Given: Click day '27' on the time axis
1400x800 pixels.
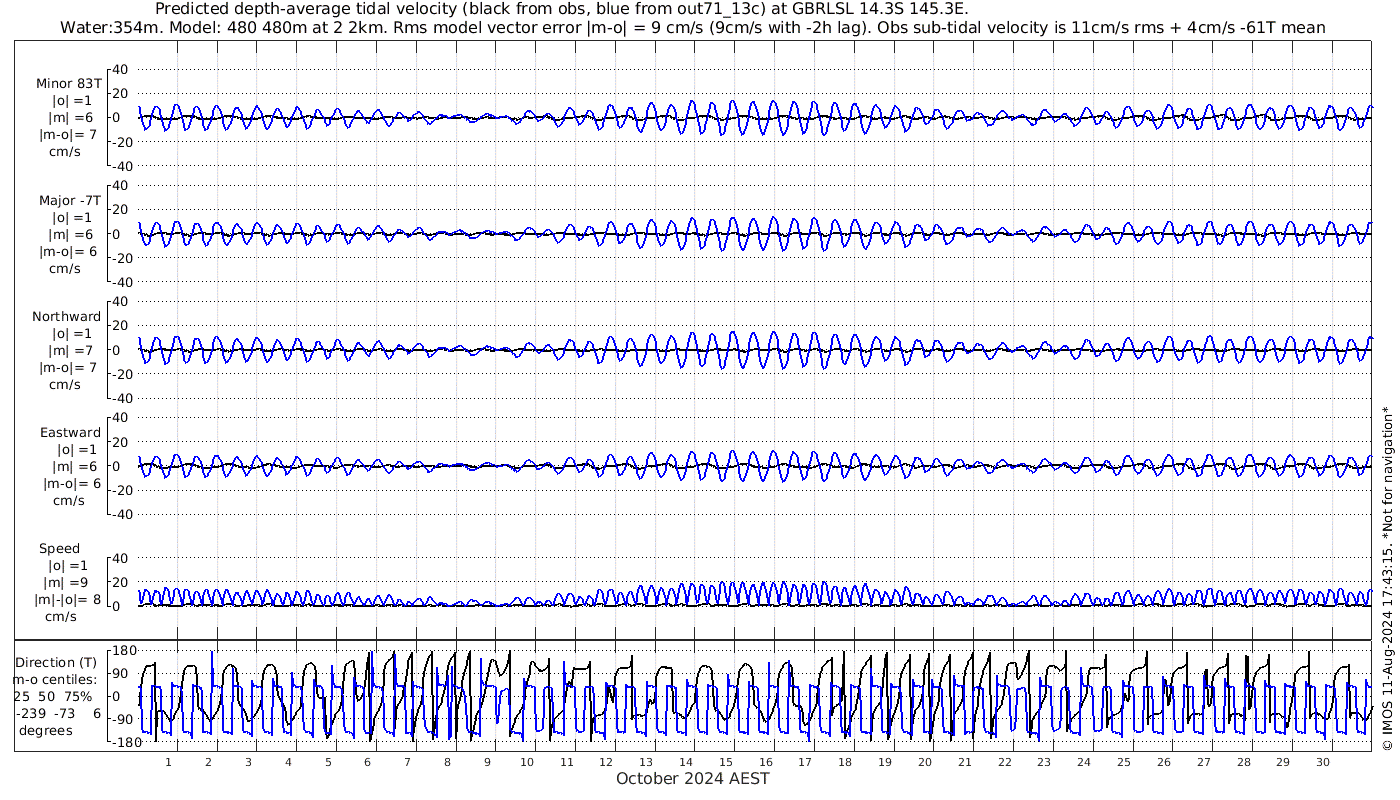Looking at the screenshot, I should pyautogui.click(x=1203, y=762).
